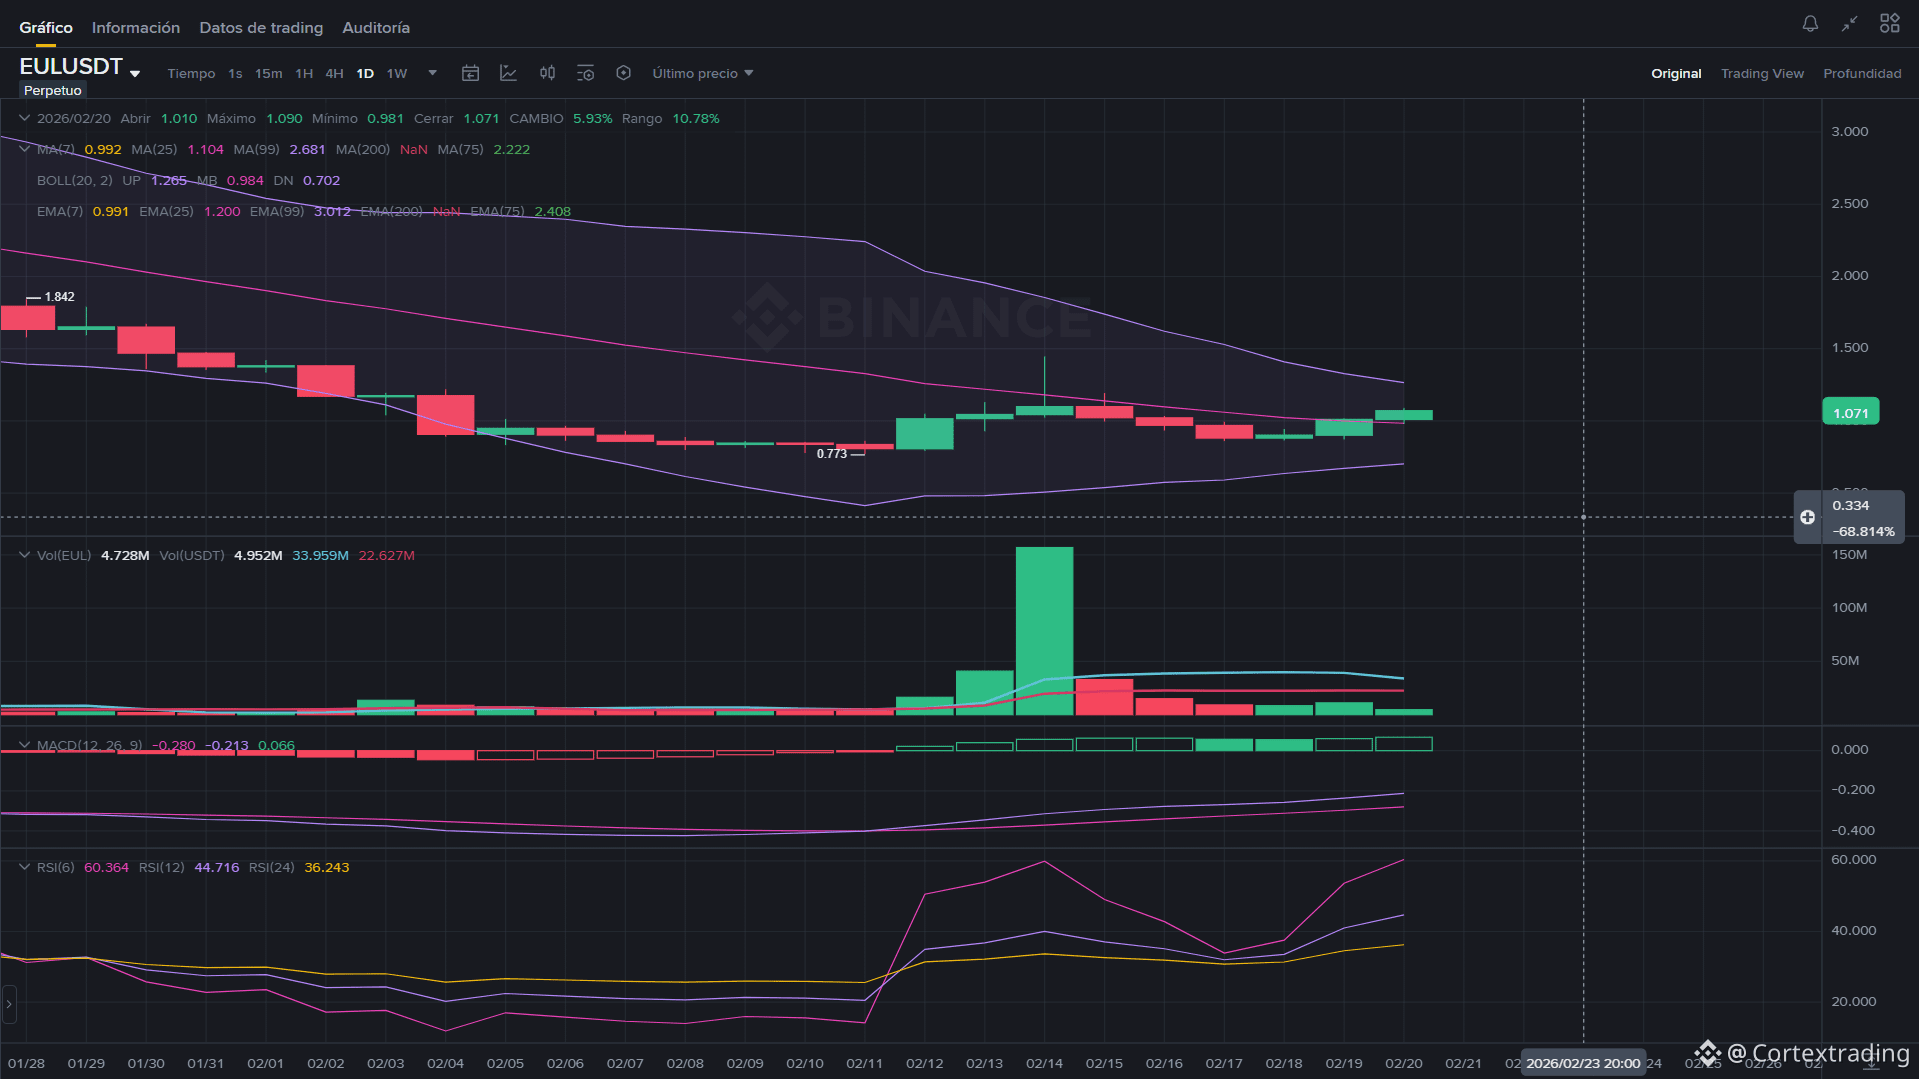The image size is (1919, 1079).
Task: Switch to Trading View chart
Action: [x=1762, y=73]
